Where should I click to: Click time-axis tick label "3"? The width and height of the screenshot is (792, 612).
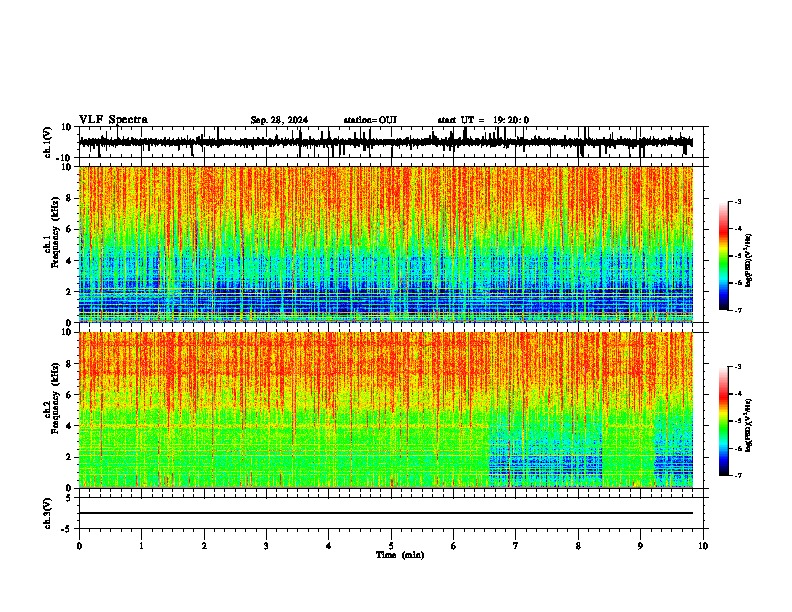pos(266,546)
